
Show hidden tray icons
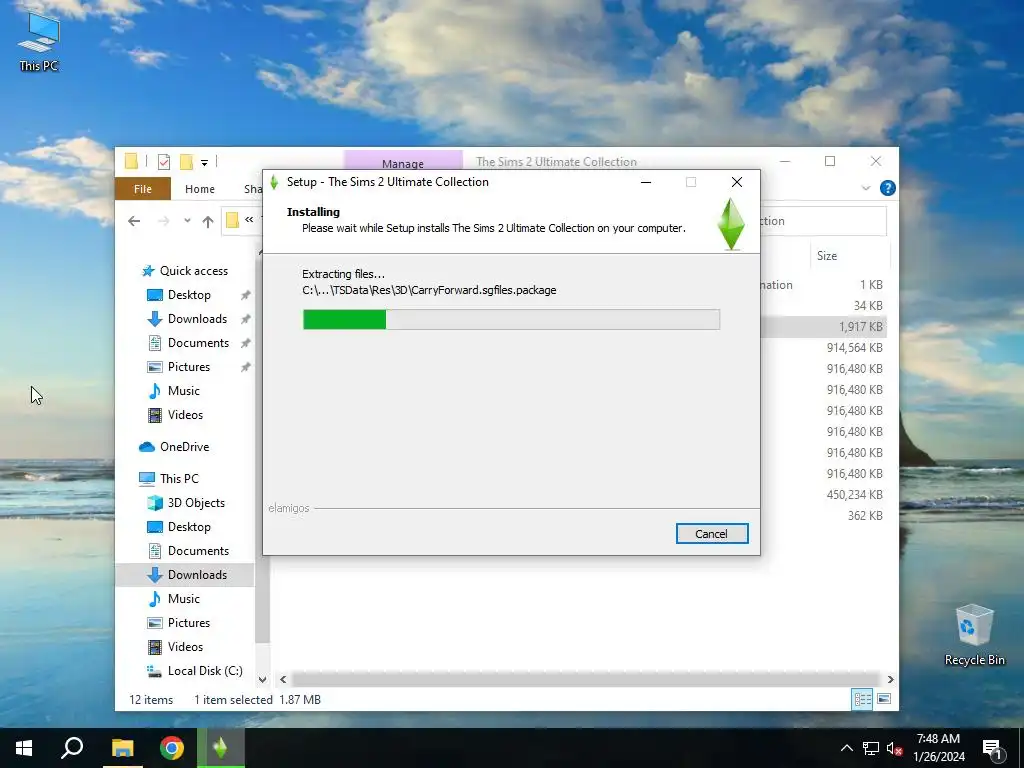846,748
